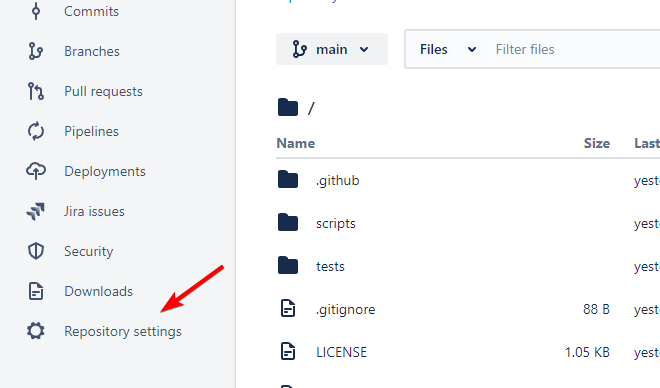Click the Commits icon in sidebar

coord(36,11)
